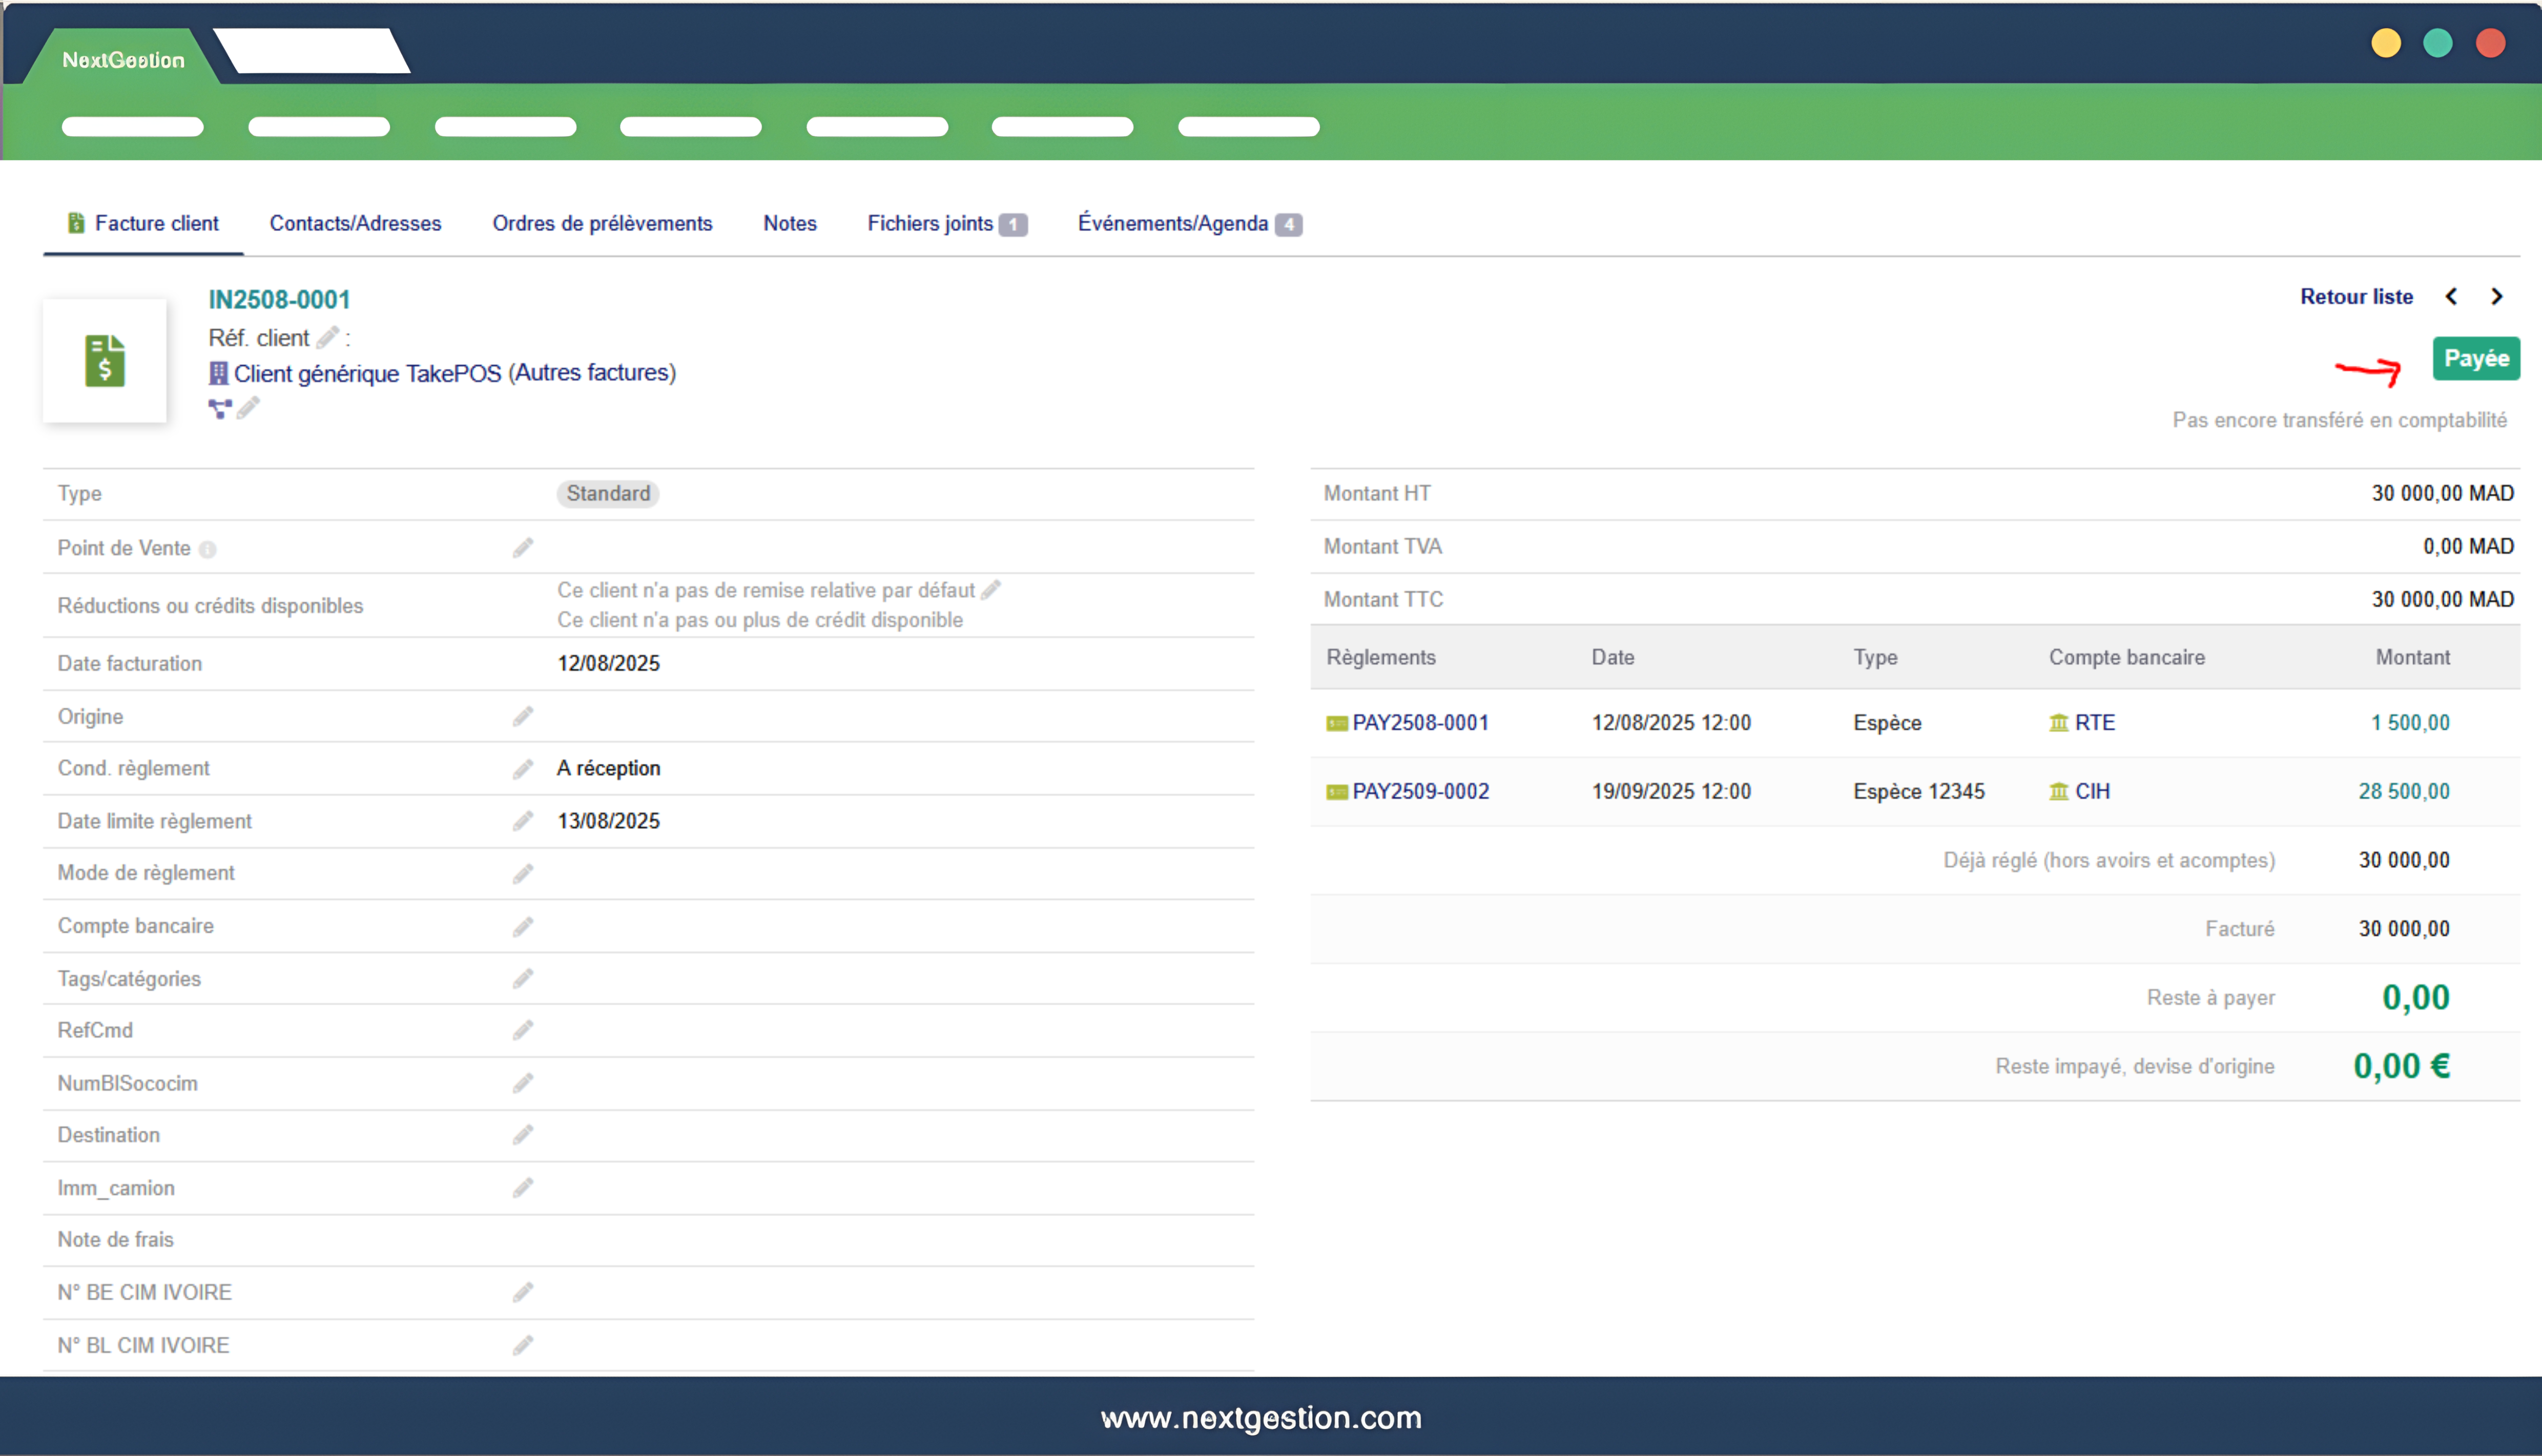Viewport: 2542px width, 1456px height.
Task: Click the edit pencil for Point de Vente
Action: 523,548
